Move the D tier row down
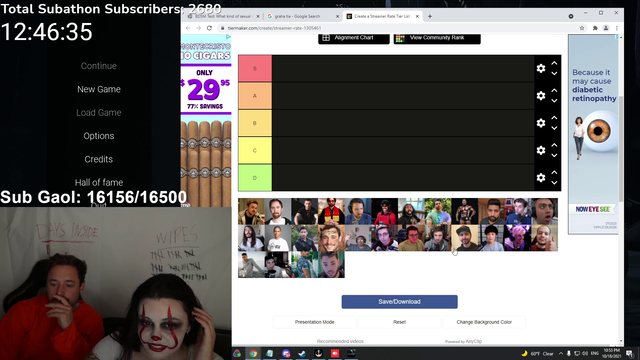This screenshot has height=360, width=640. click(554, 183)
